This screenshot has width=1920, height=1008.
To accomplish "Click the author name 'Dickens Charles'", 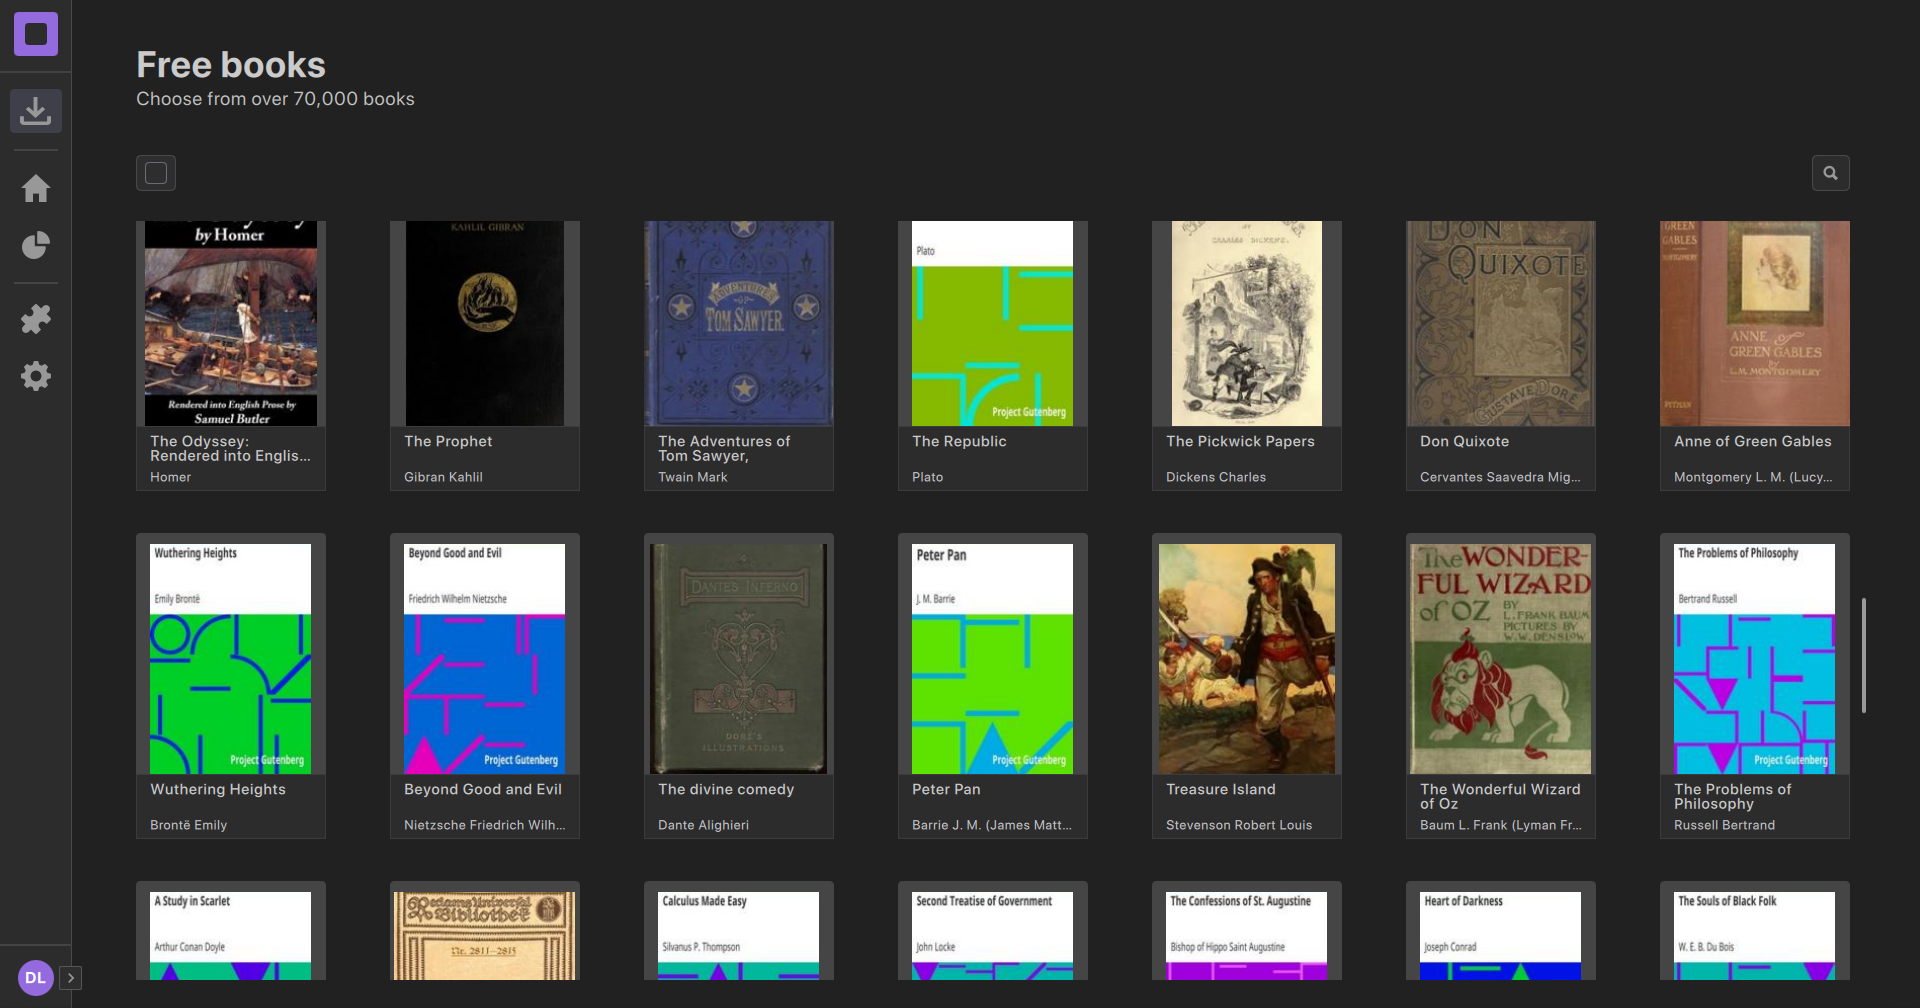I will [1216, 477].
